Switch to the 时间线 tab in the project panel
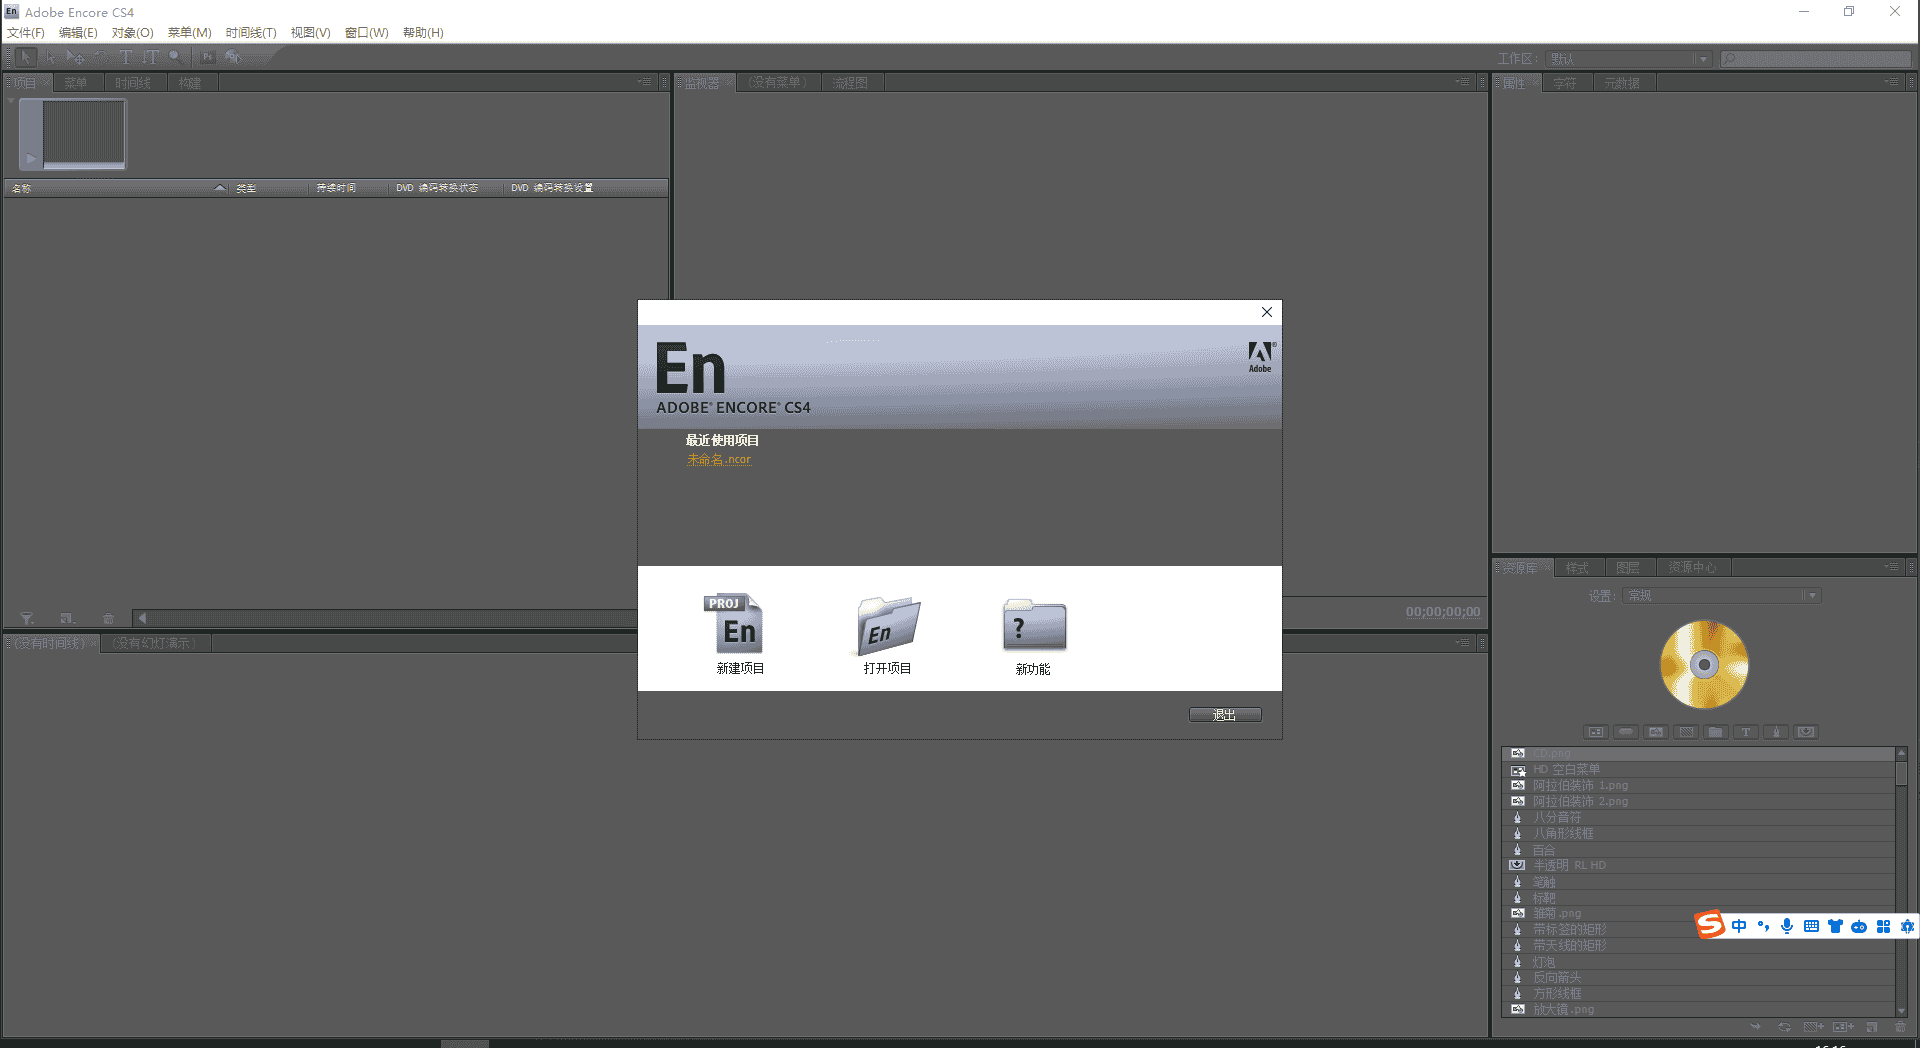The height and width of the screenshot is (1048, 1920). click(133, 83)
